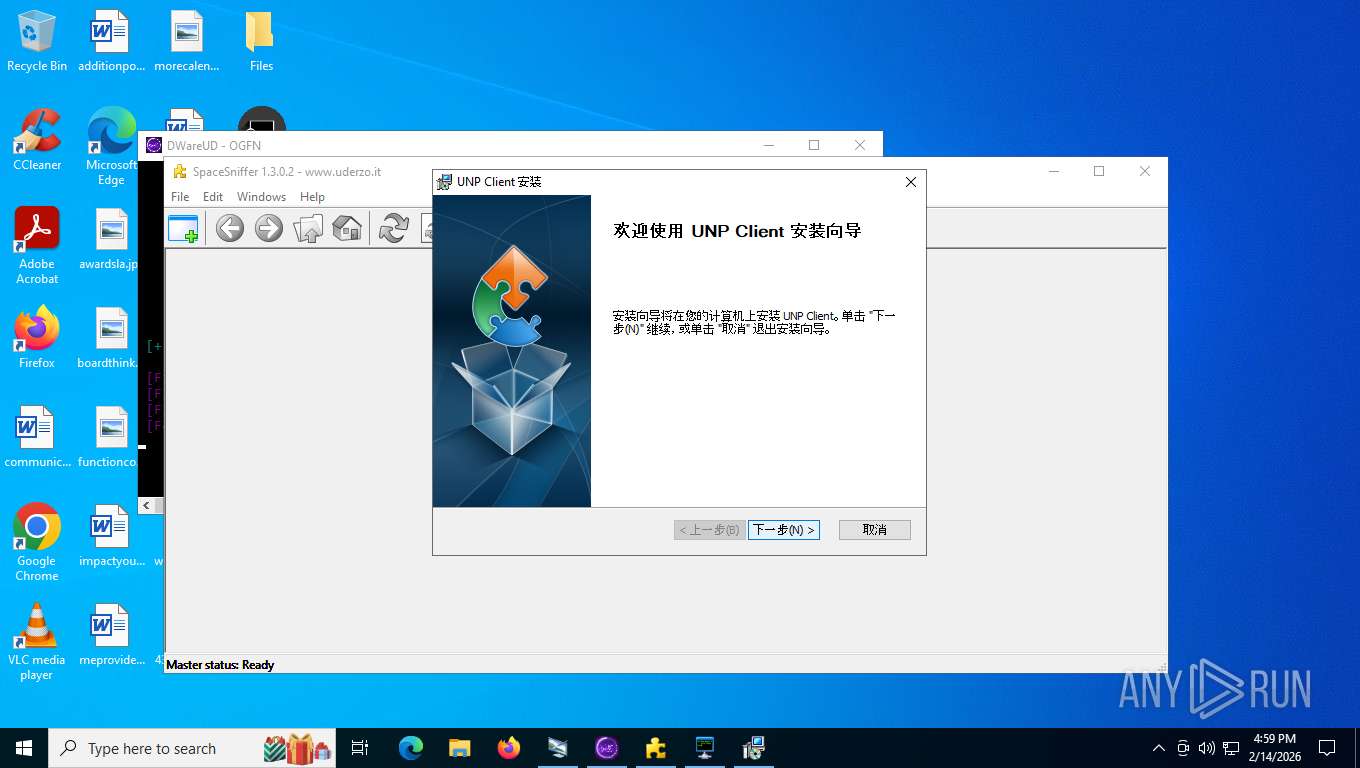Close the UNP Client installer dialog
1360x768 pixels.
(x=910, y=182)
